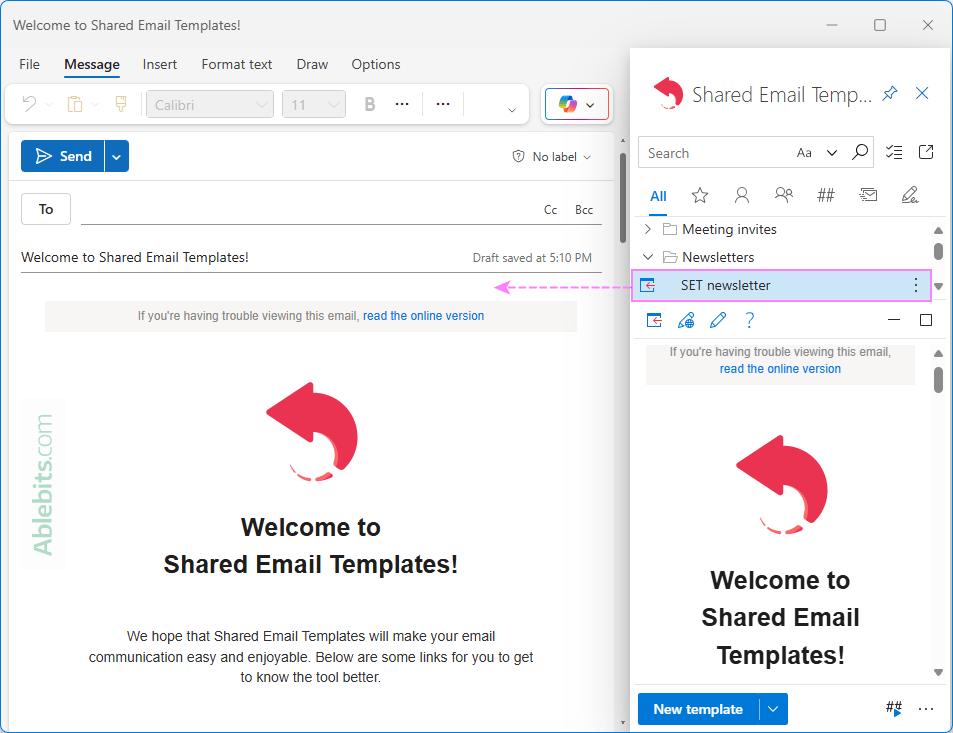Open the favorites star tab
The image size is (953, 733).
[x=699, y=194]
